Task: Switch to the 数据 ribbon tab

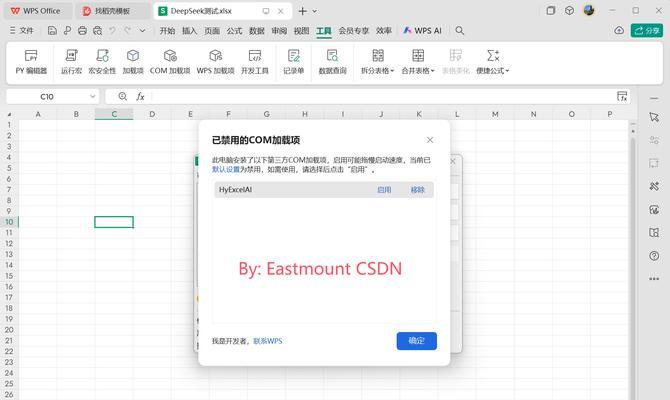Action: pos(257,31)
